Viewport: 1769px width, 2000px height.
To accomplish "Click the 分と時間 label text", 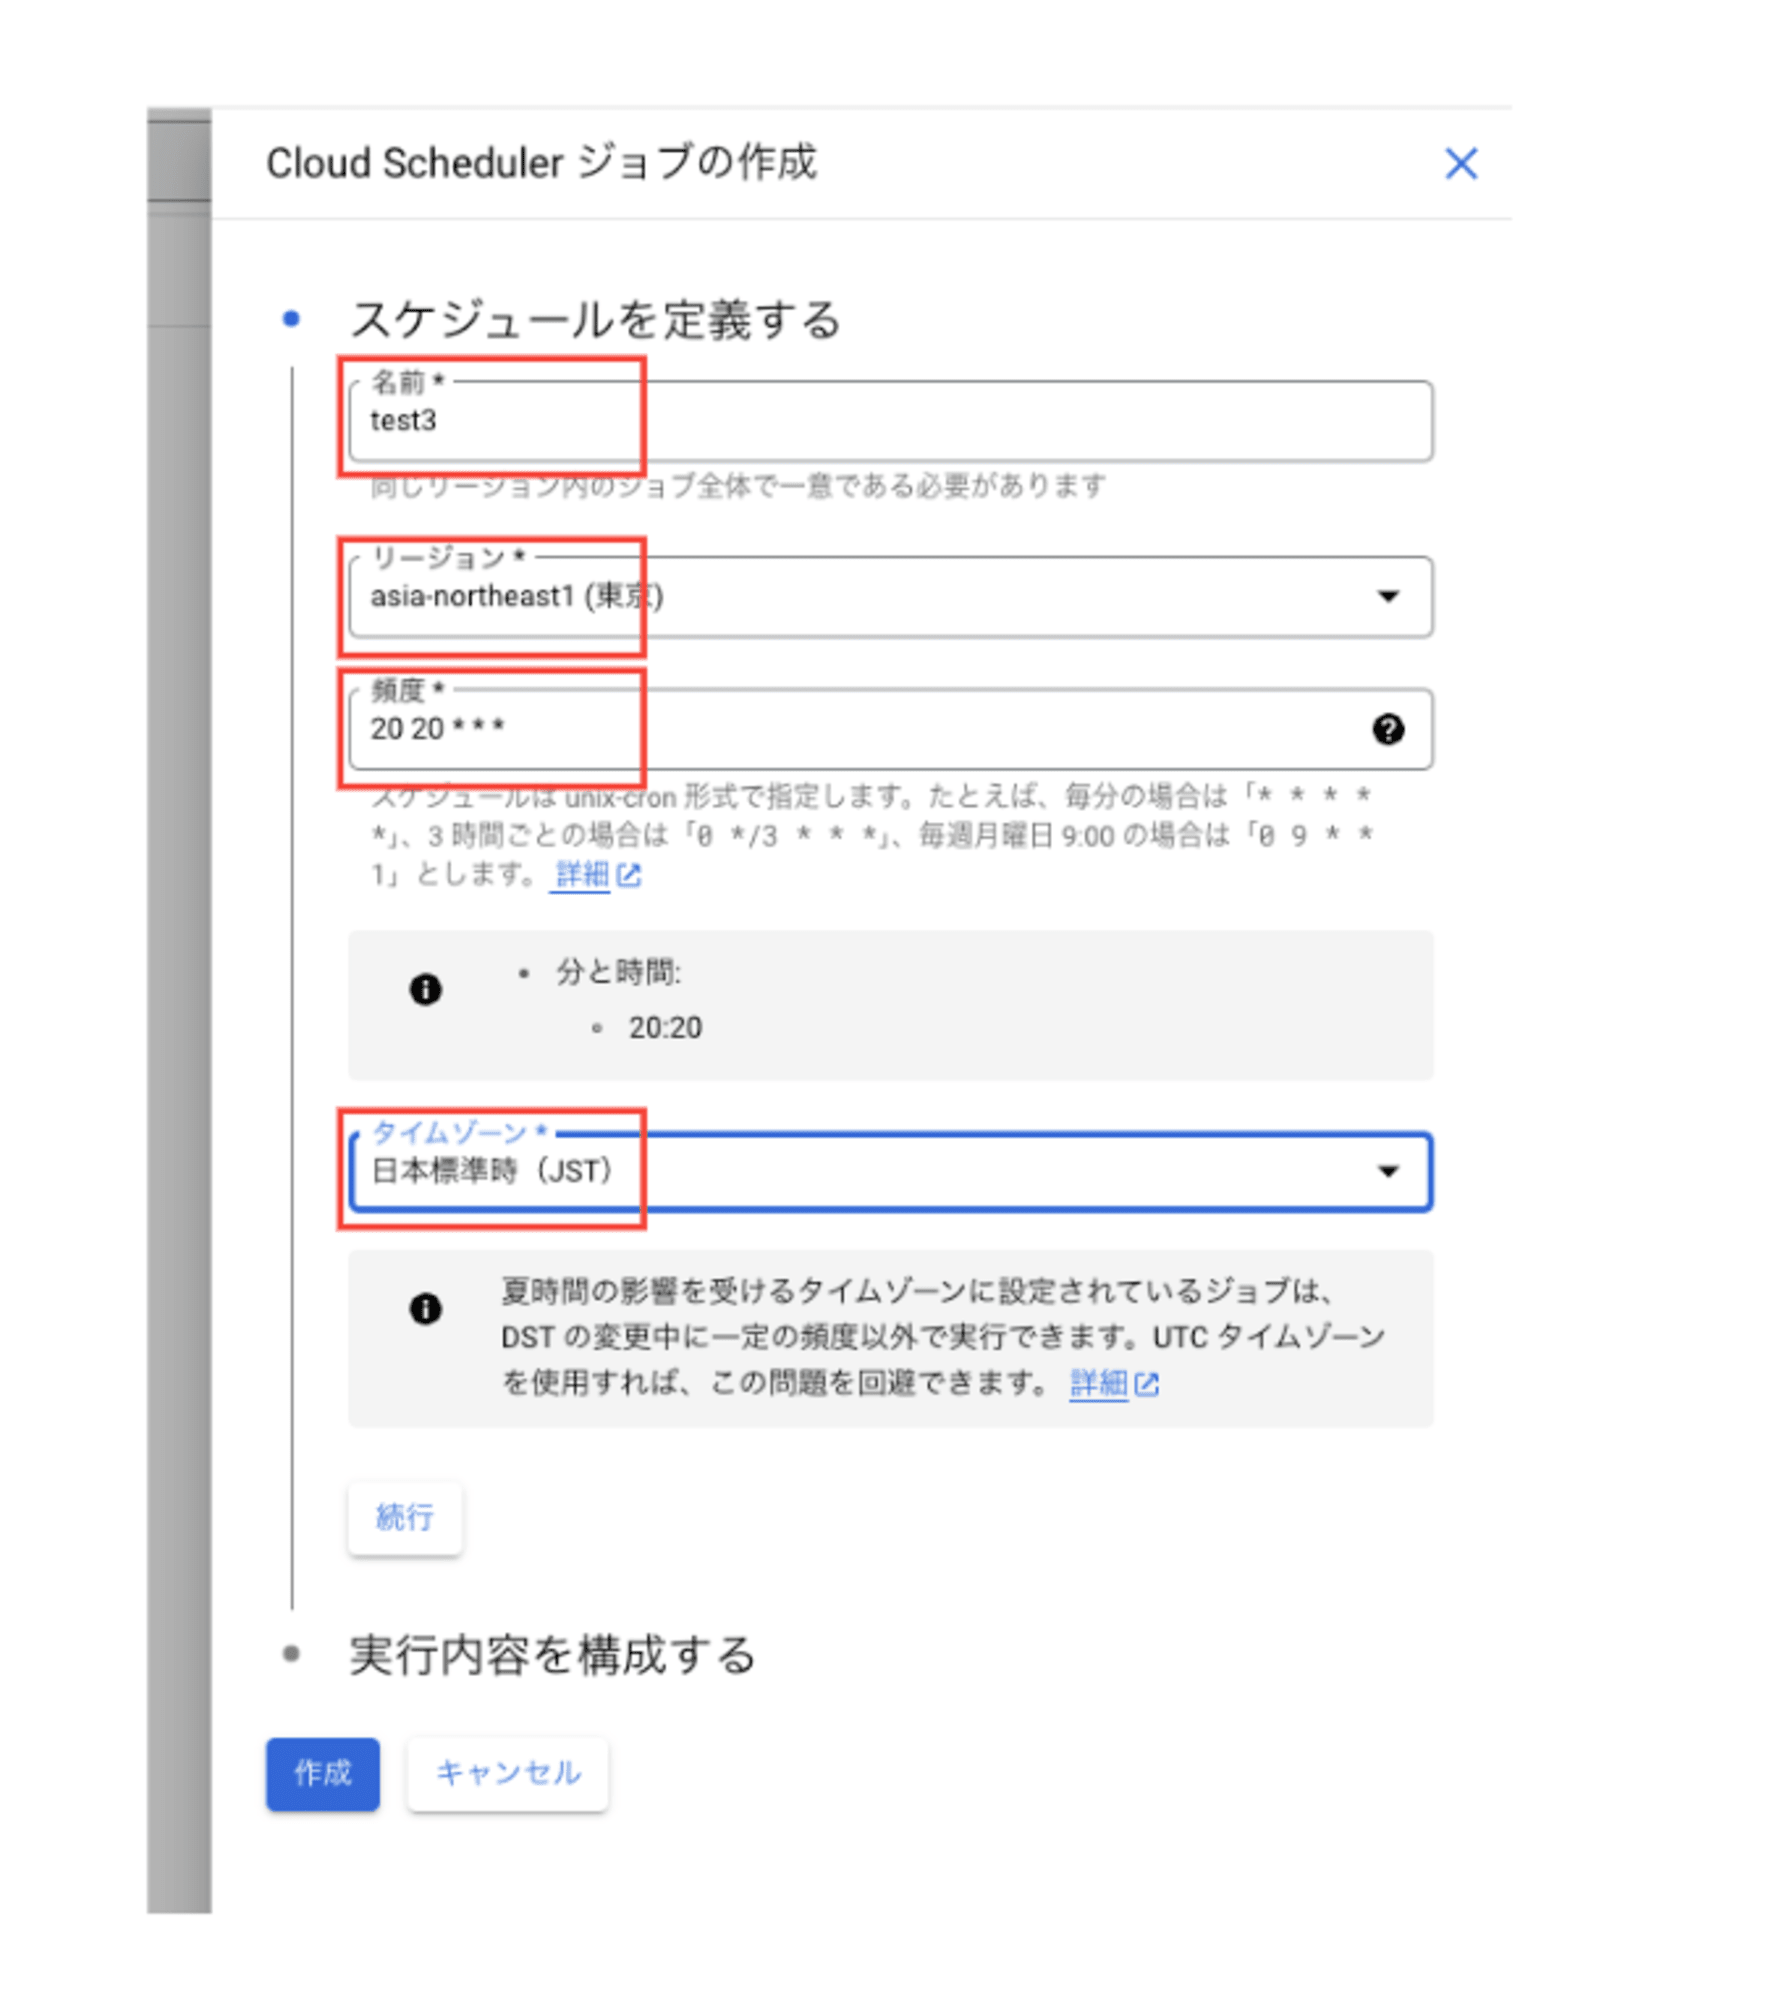I will click(618, 972).
